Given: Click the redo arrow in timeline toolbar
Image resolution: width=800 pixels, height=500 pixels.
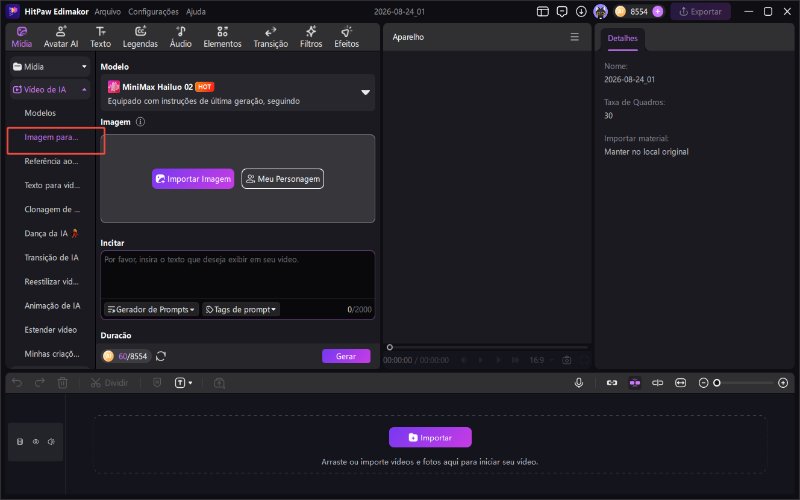Looking at the screenshot, I should coord(40,383).
